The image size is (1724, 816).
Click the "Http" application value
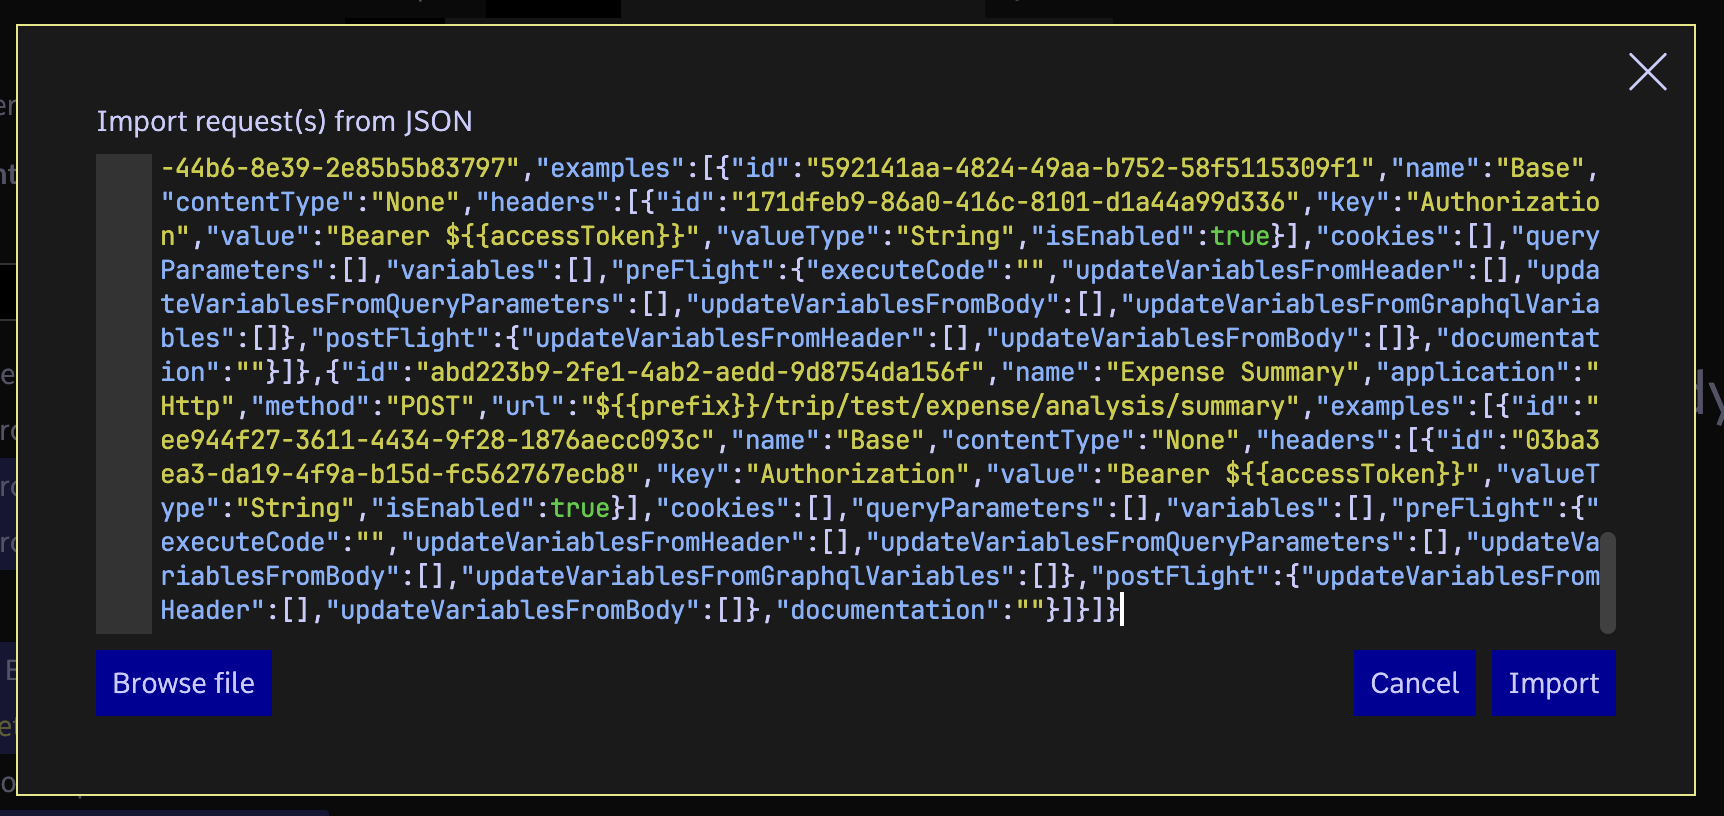point(191,407)
